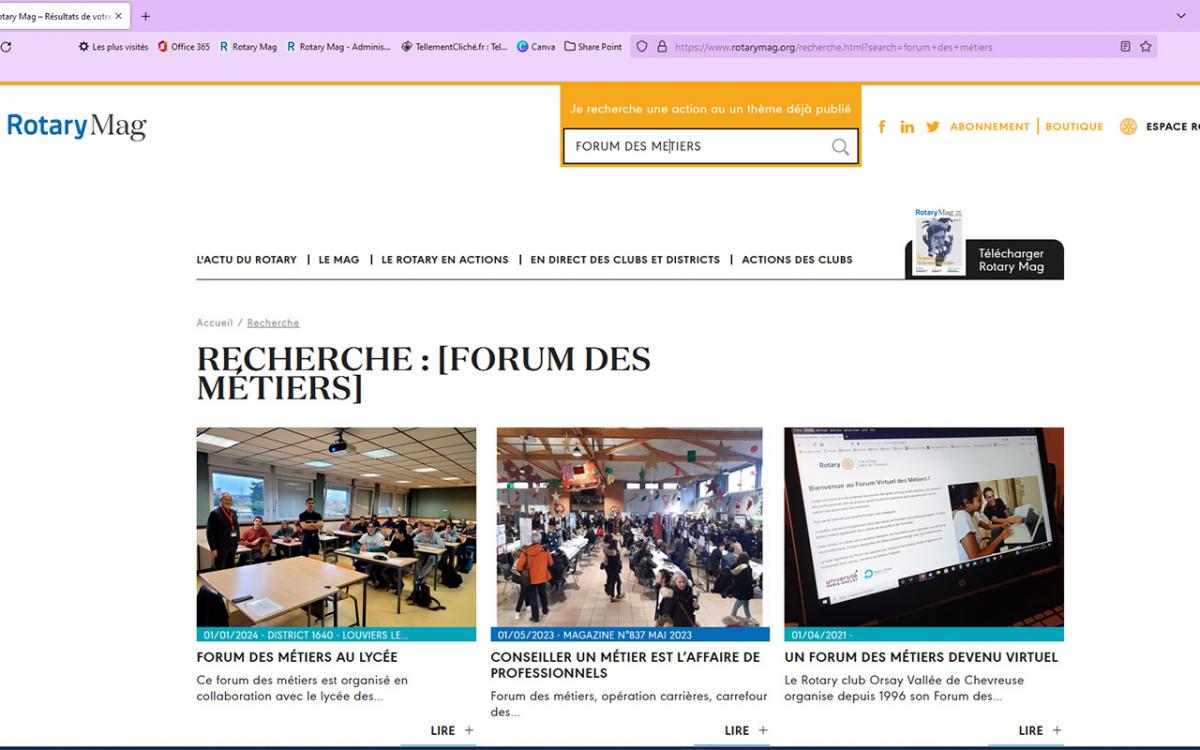Open reader view icon in the address bar

coord(1124,46)
